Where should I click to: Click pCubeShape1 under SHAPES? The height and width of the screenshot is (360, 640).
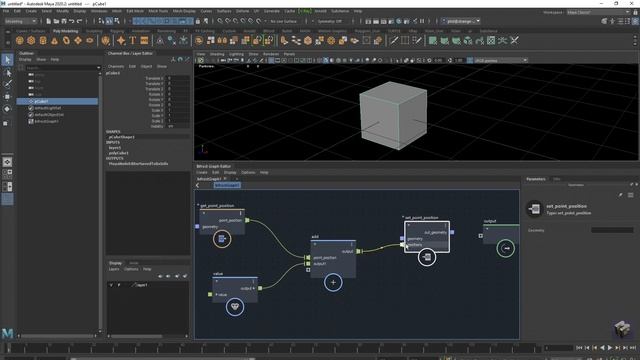point(121,137)
